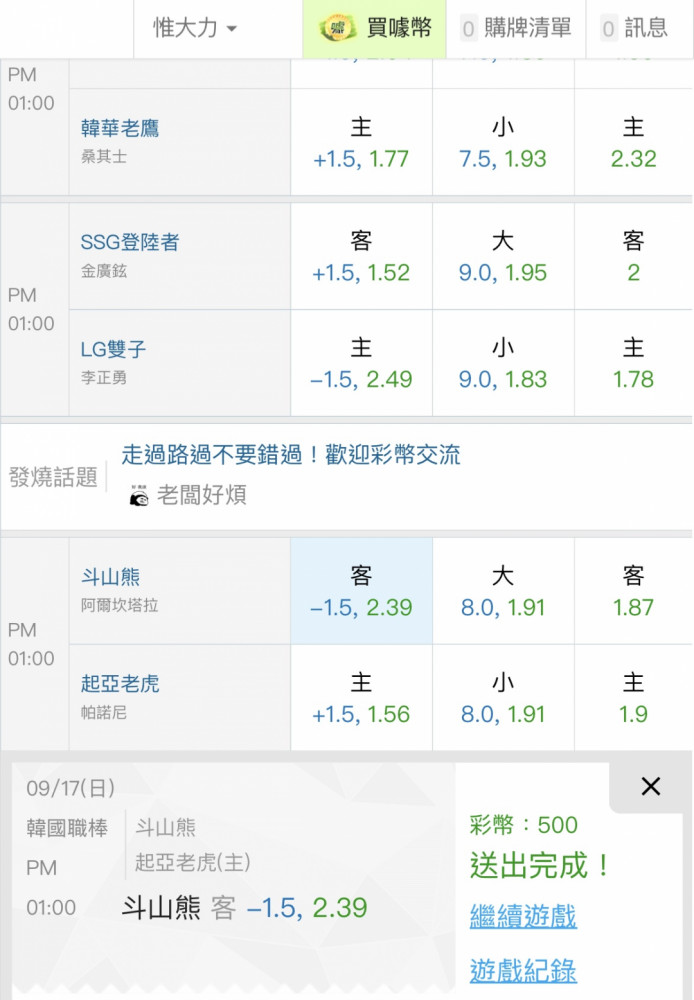
Task: Open the 走過路過不要錯過 hot topic link
Action: point(291,455)
